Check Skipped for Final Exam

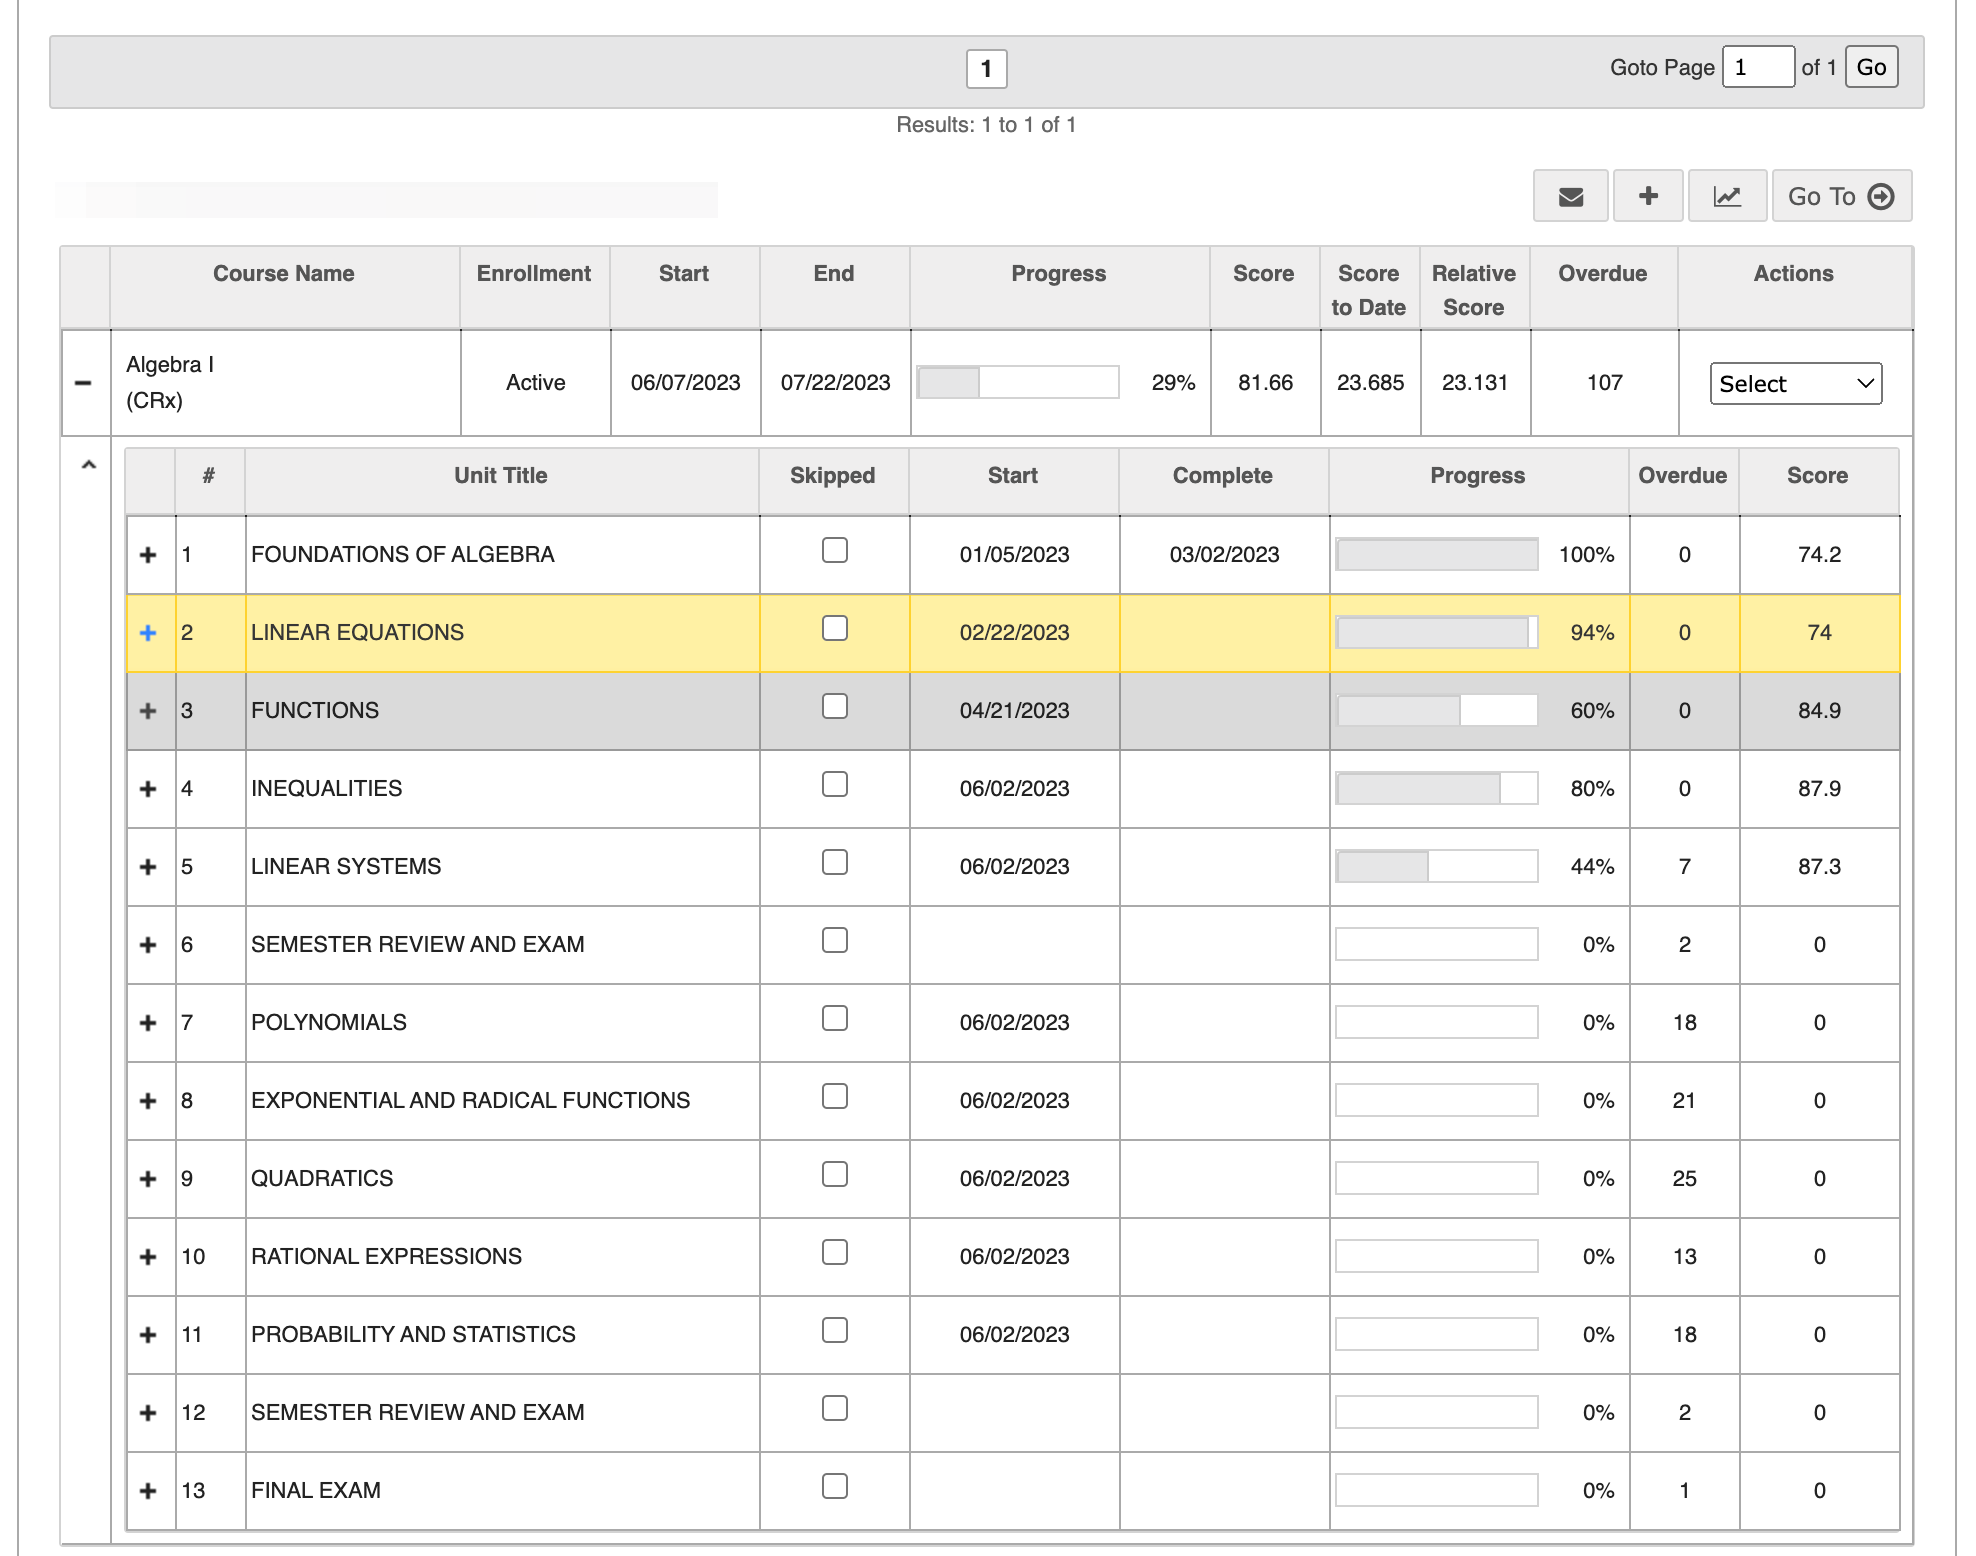[835, 1486]
